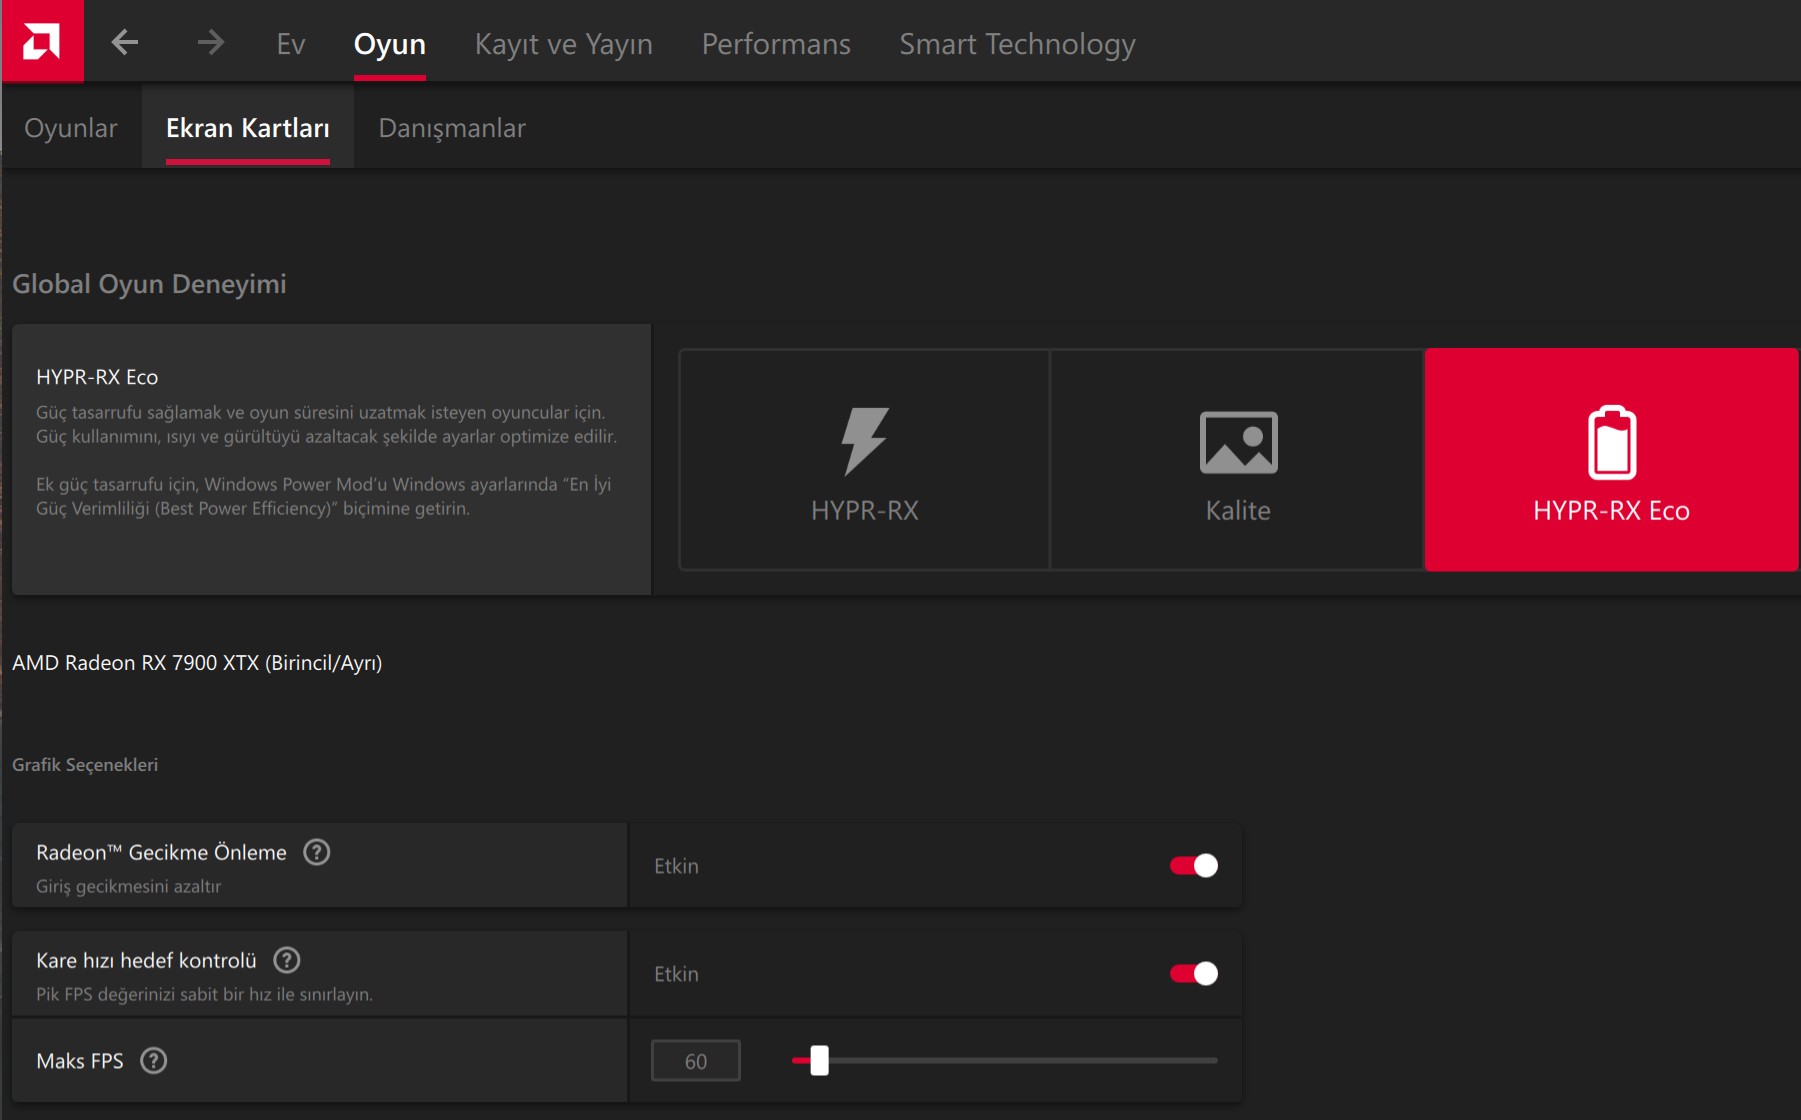Click the Maks FPS value field showing 60
The width and height of the screenshot is (1801, 1120).
tap(696, 1061)
